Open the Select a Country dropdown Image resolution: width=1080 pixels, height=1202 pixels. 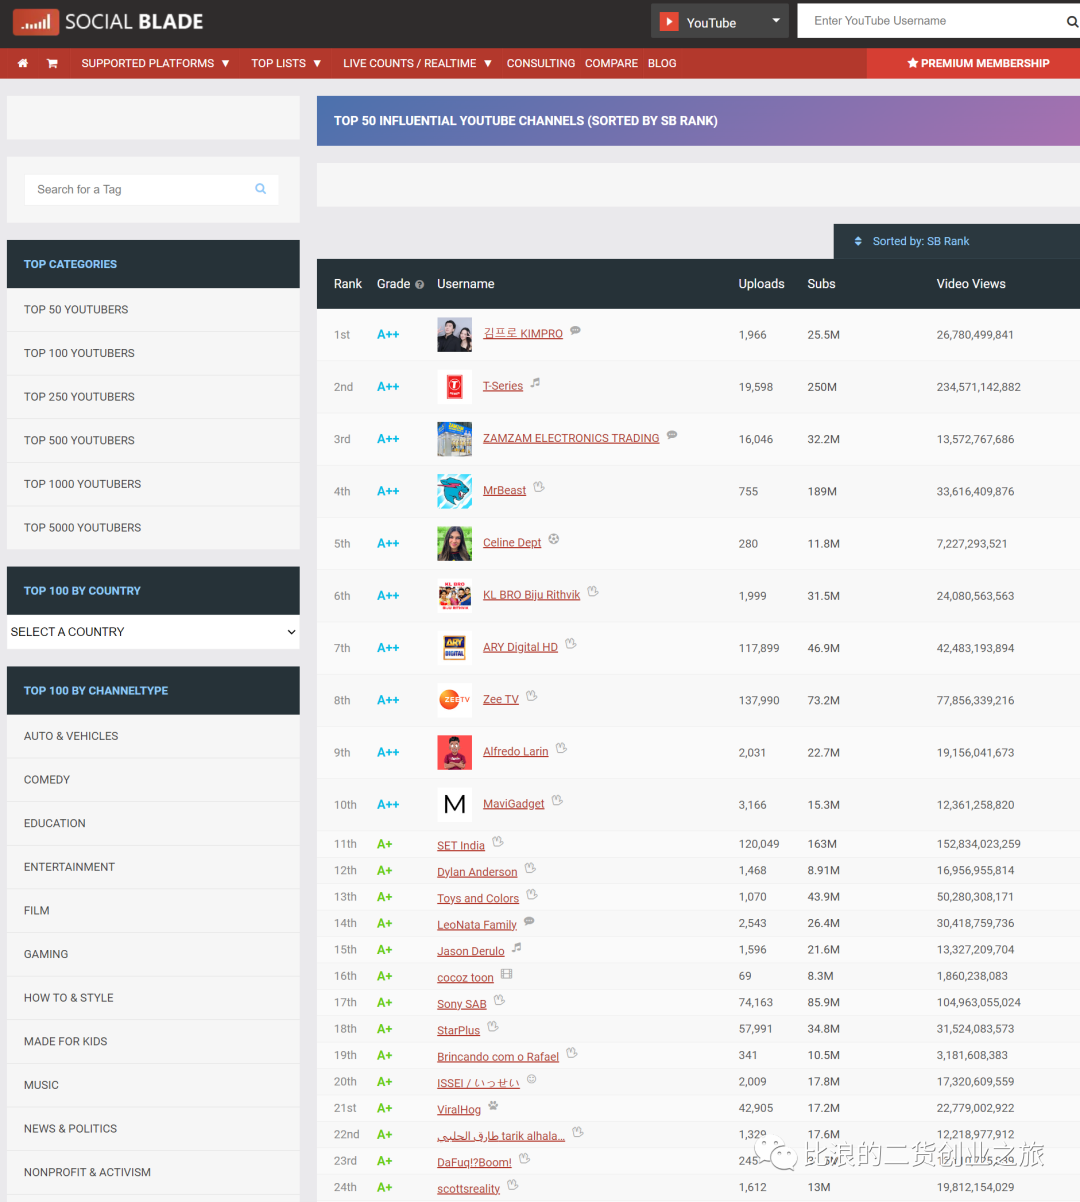pyautogui.click(x=153, y=632)
